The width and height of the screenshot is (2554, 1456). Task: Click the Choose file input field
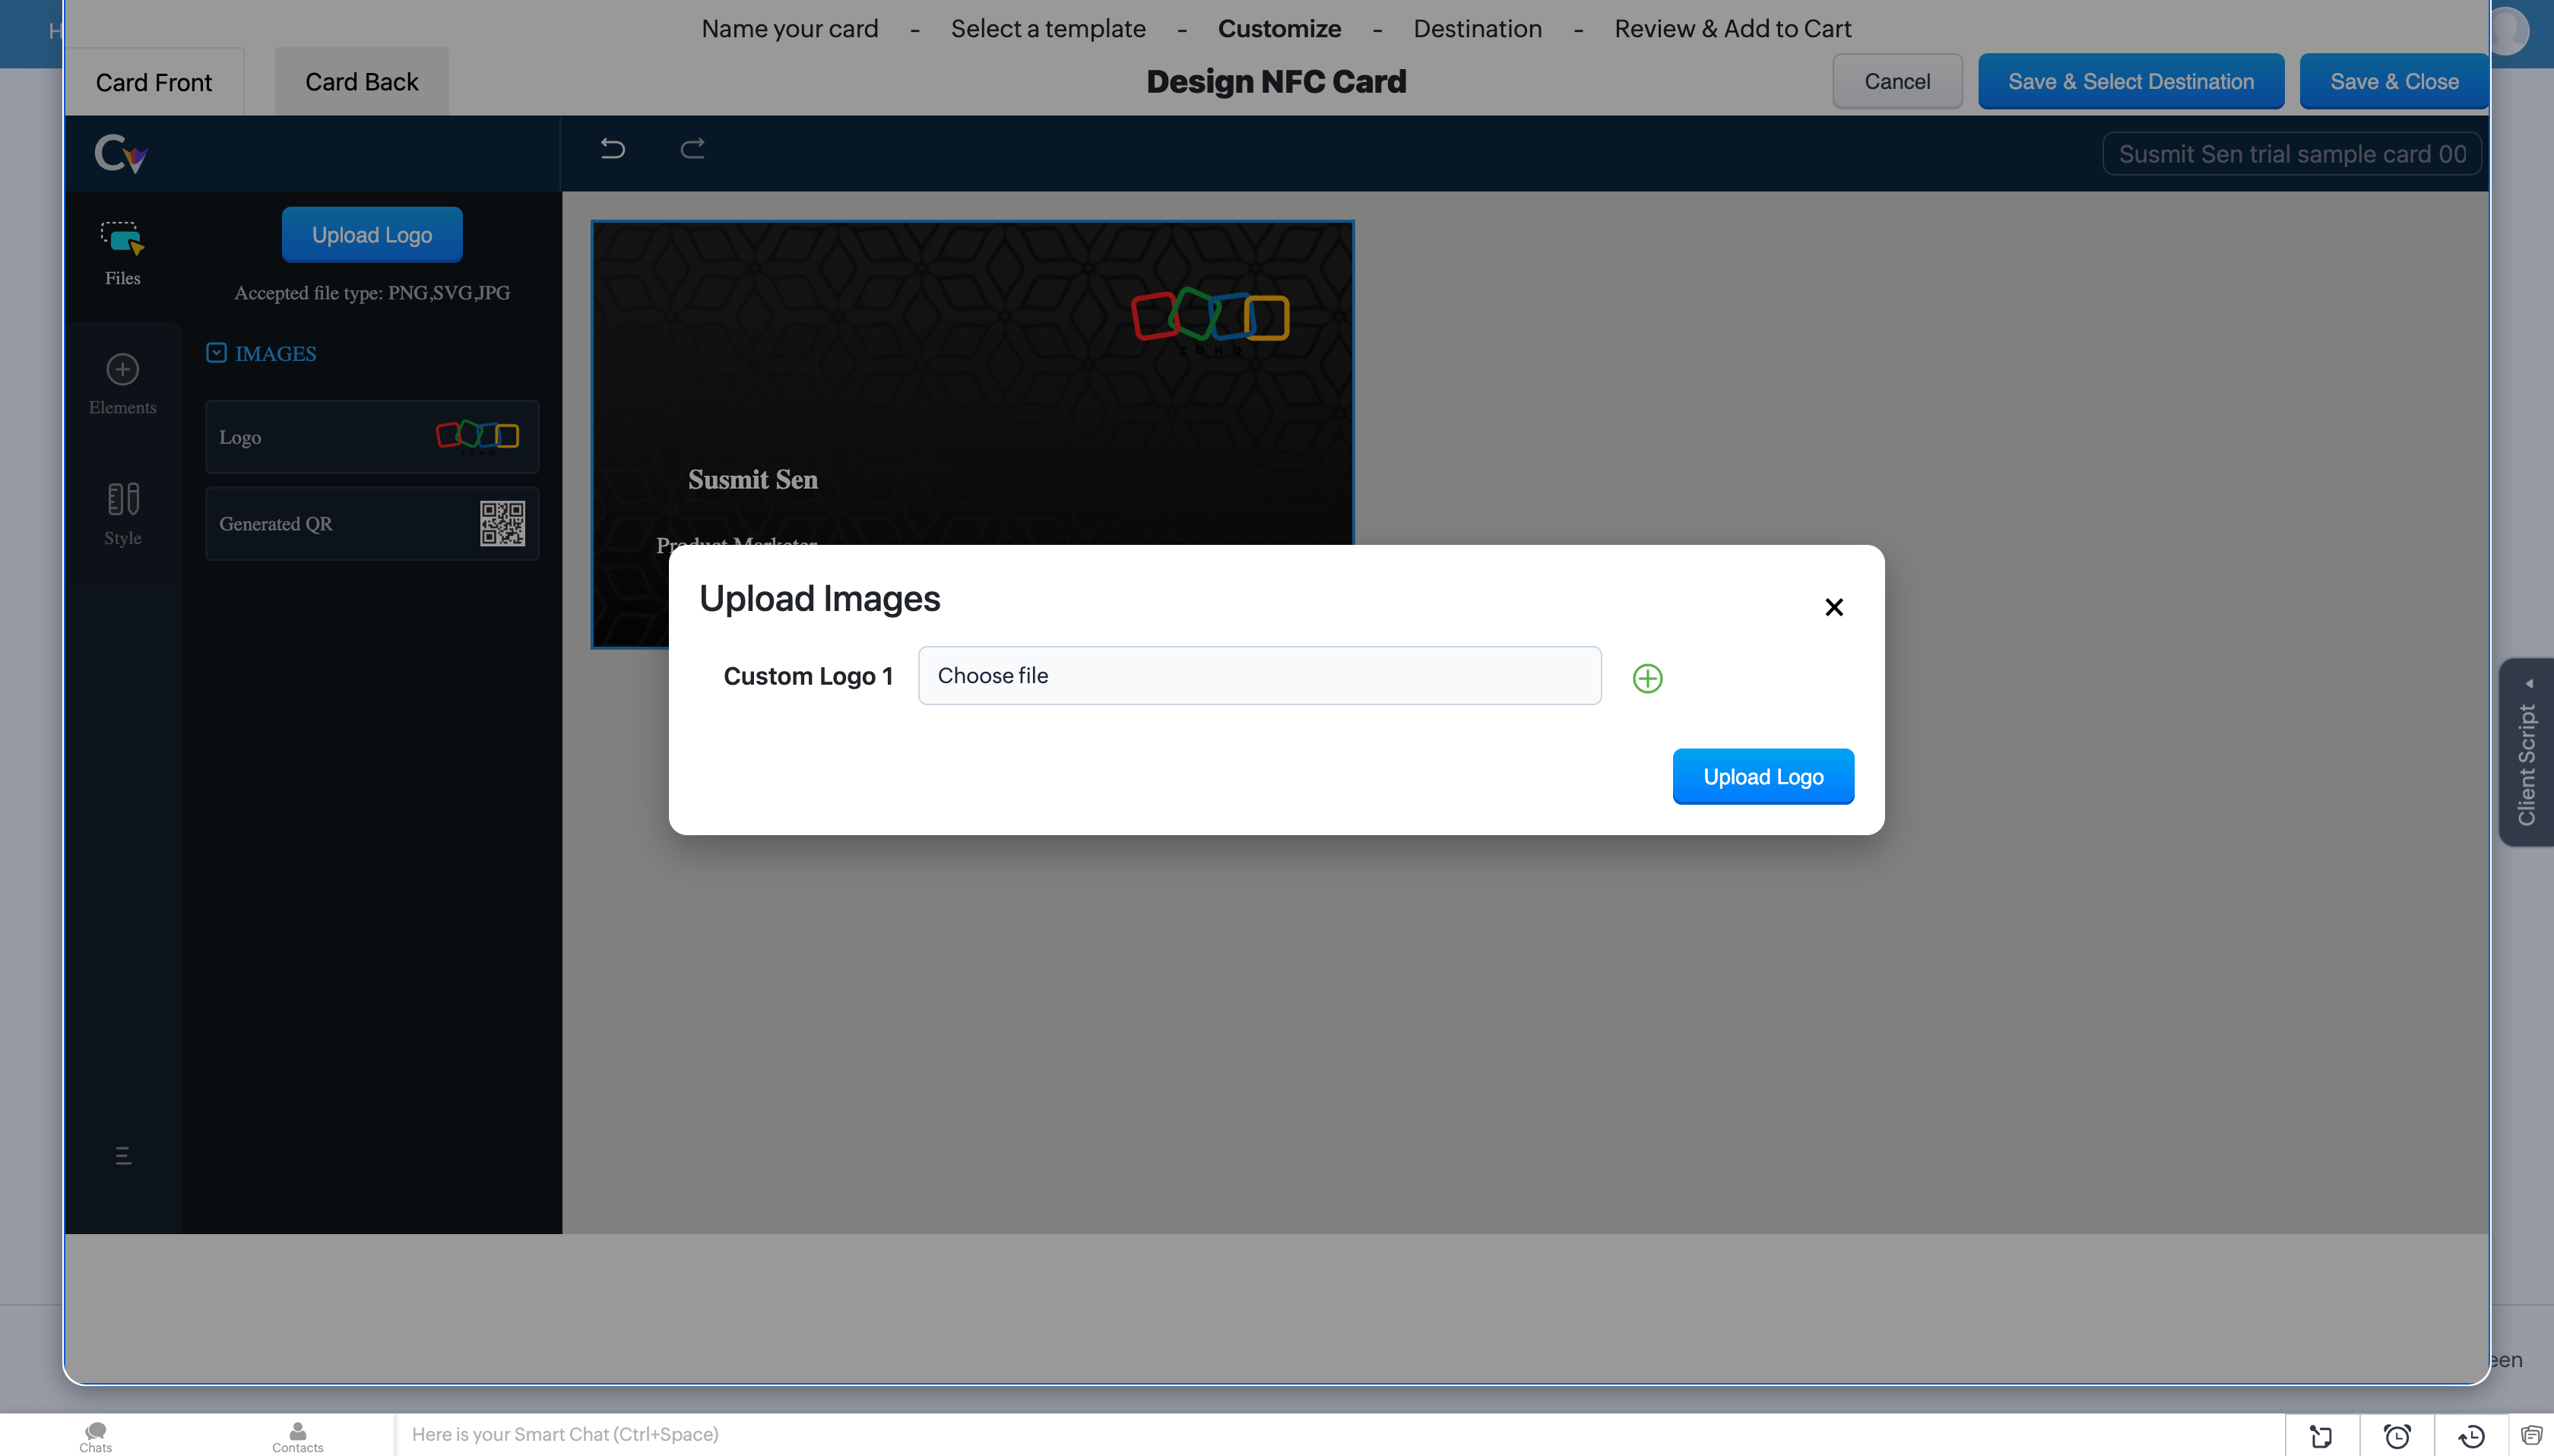1259,676
